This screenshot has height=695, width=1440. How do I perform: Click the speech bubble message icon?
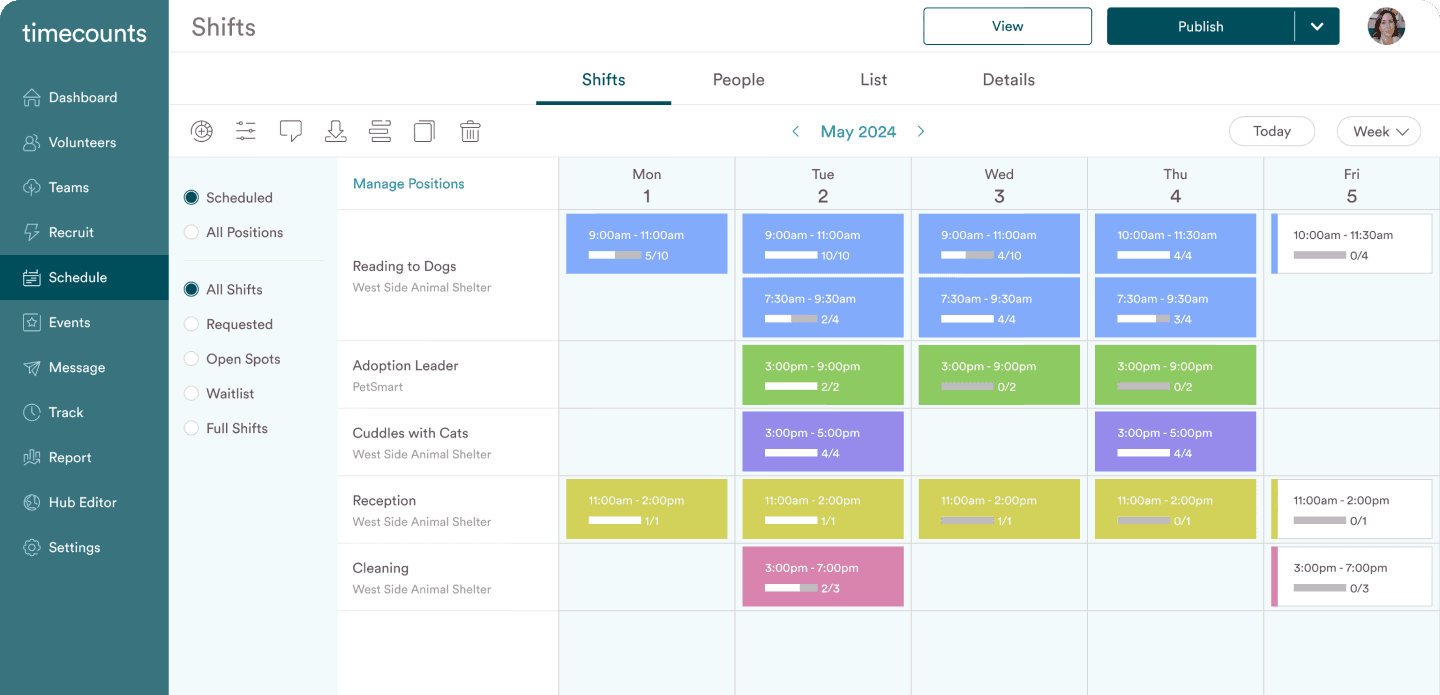click(x=291, y=131)
